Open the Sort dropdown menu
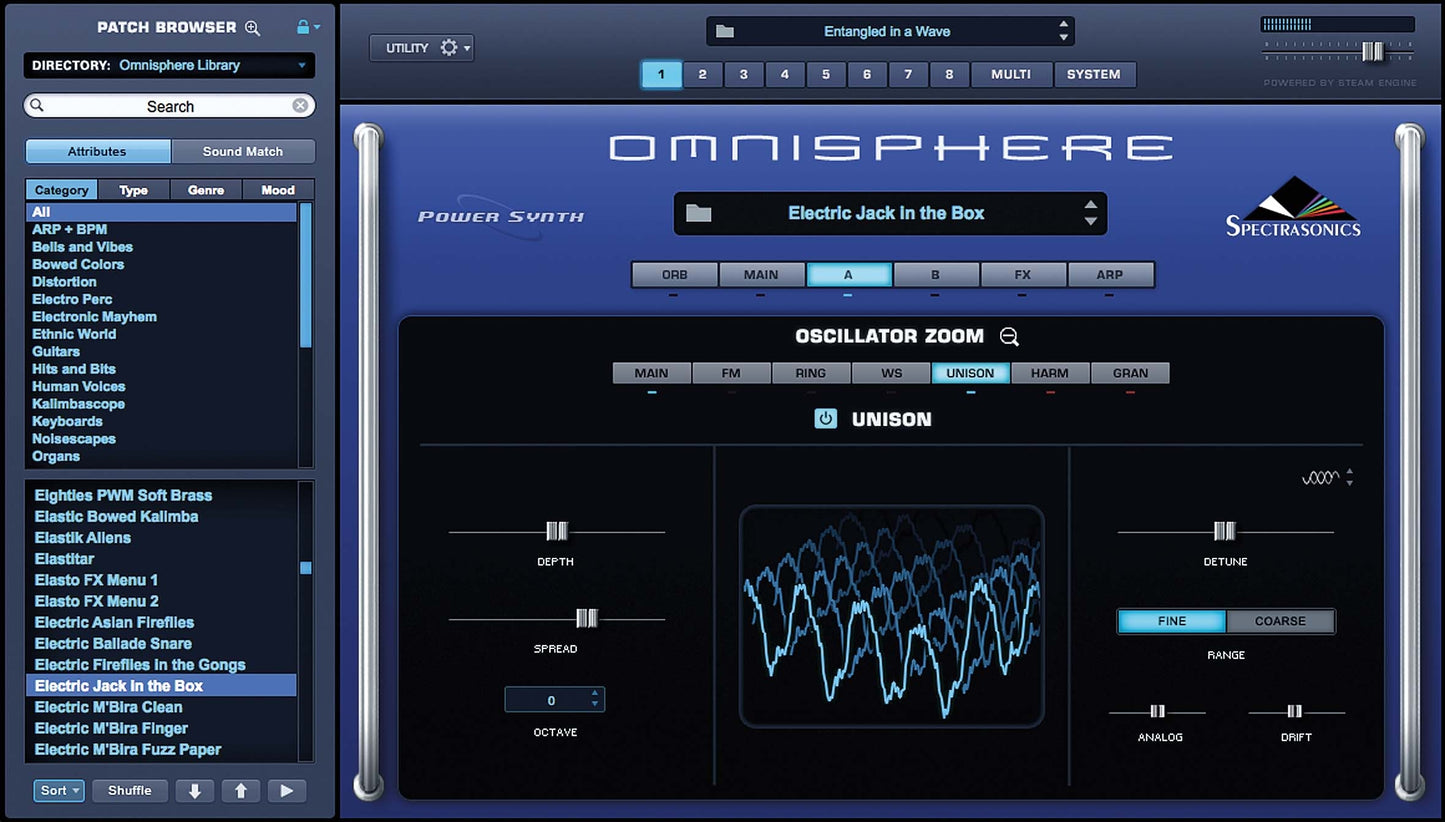This screenshot has width=1445, height=822. (59, 791)
